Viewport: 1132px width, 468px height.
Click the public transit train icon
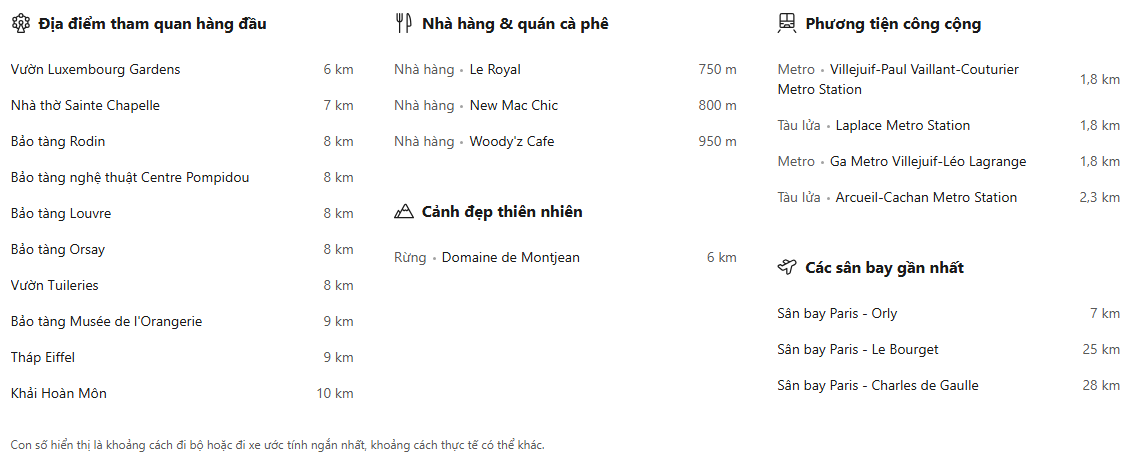pos(787,24)
